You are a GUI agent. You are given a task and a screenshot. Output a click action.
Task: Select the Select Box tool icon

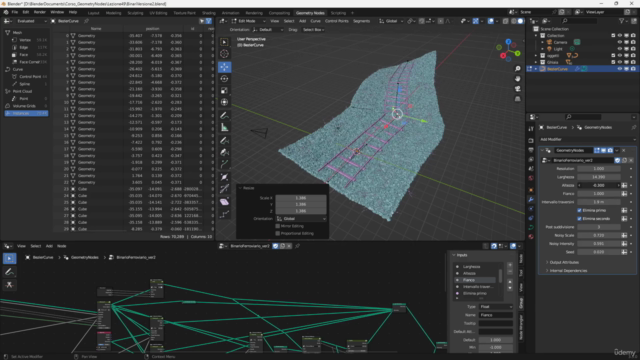click(x=224, y=42)
